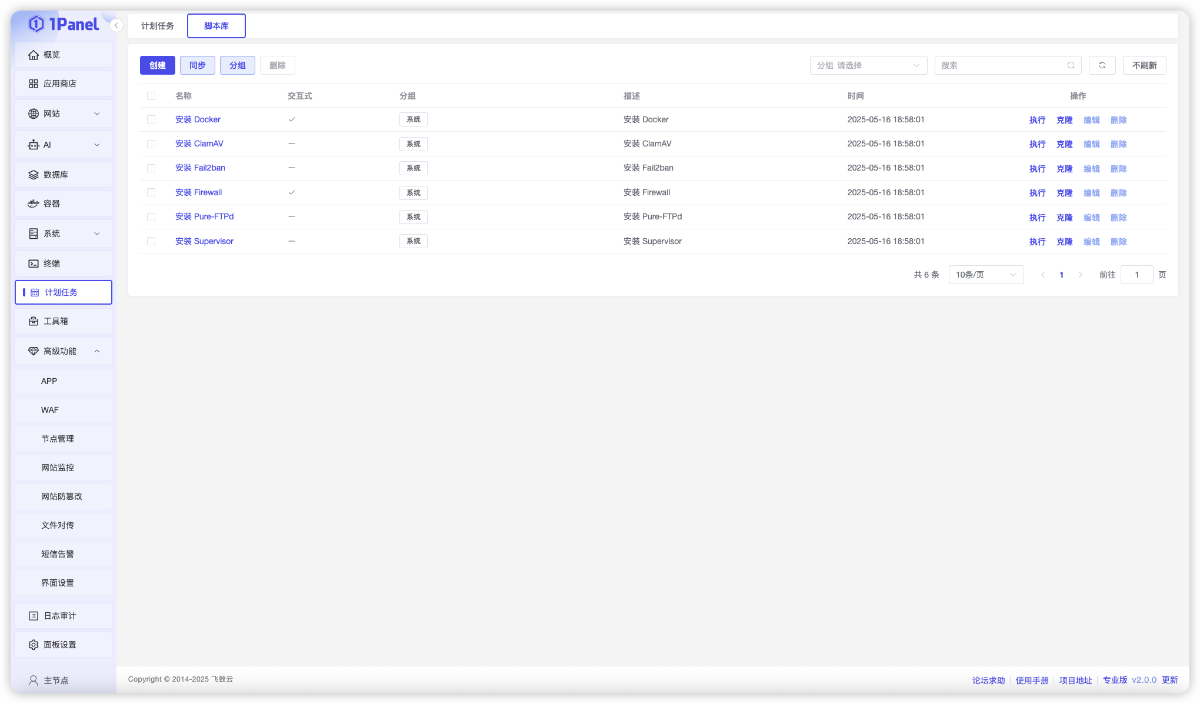Screen dimensions: 1200x704
Task: Click 执行 for the 安装 ClamAV script
Action: [1037, 143]
